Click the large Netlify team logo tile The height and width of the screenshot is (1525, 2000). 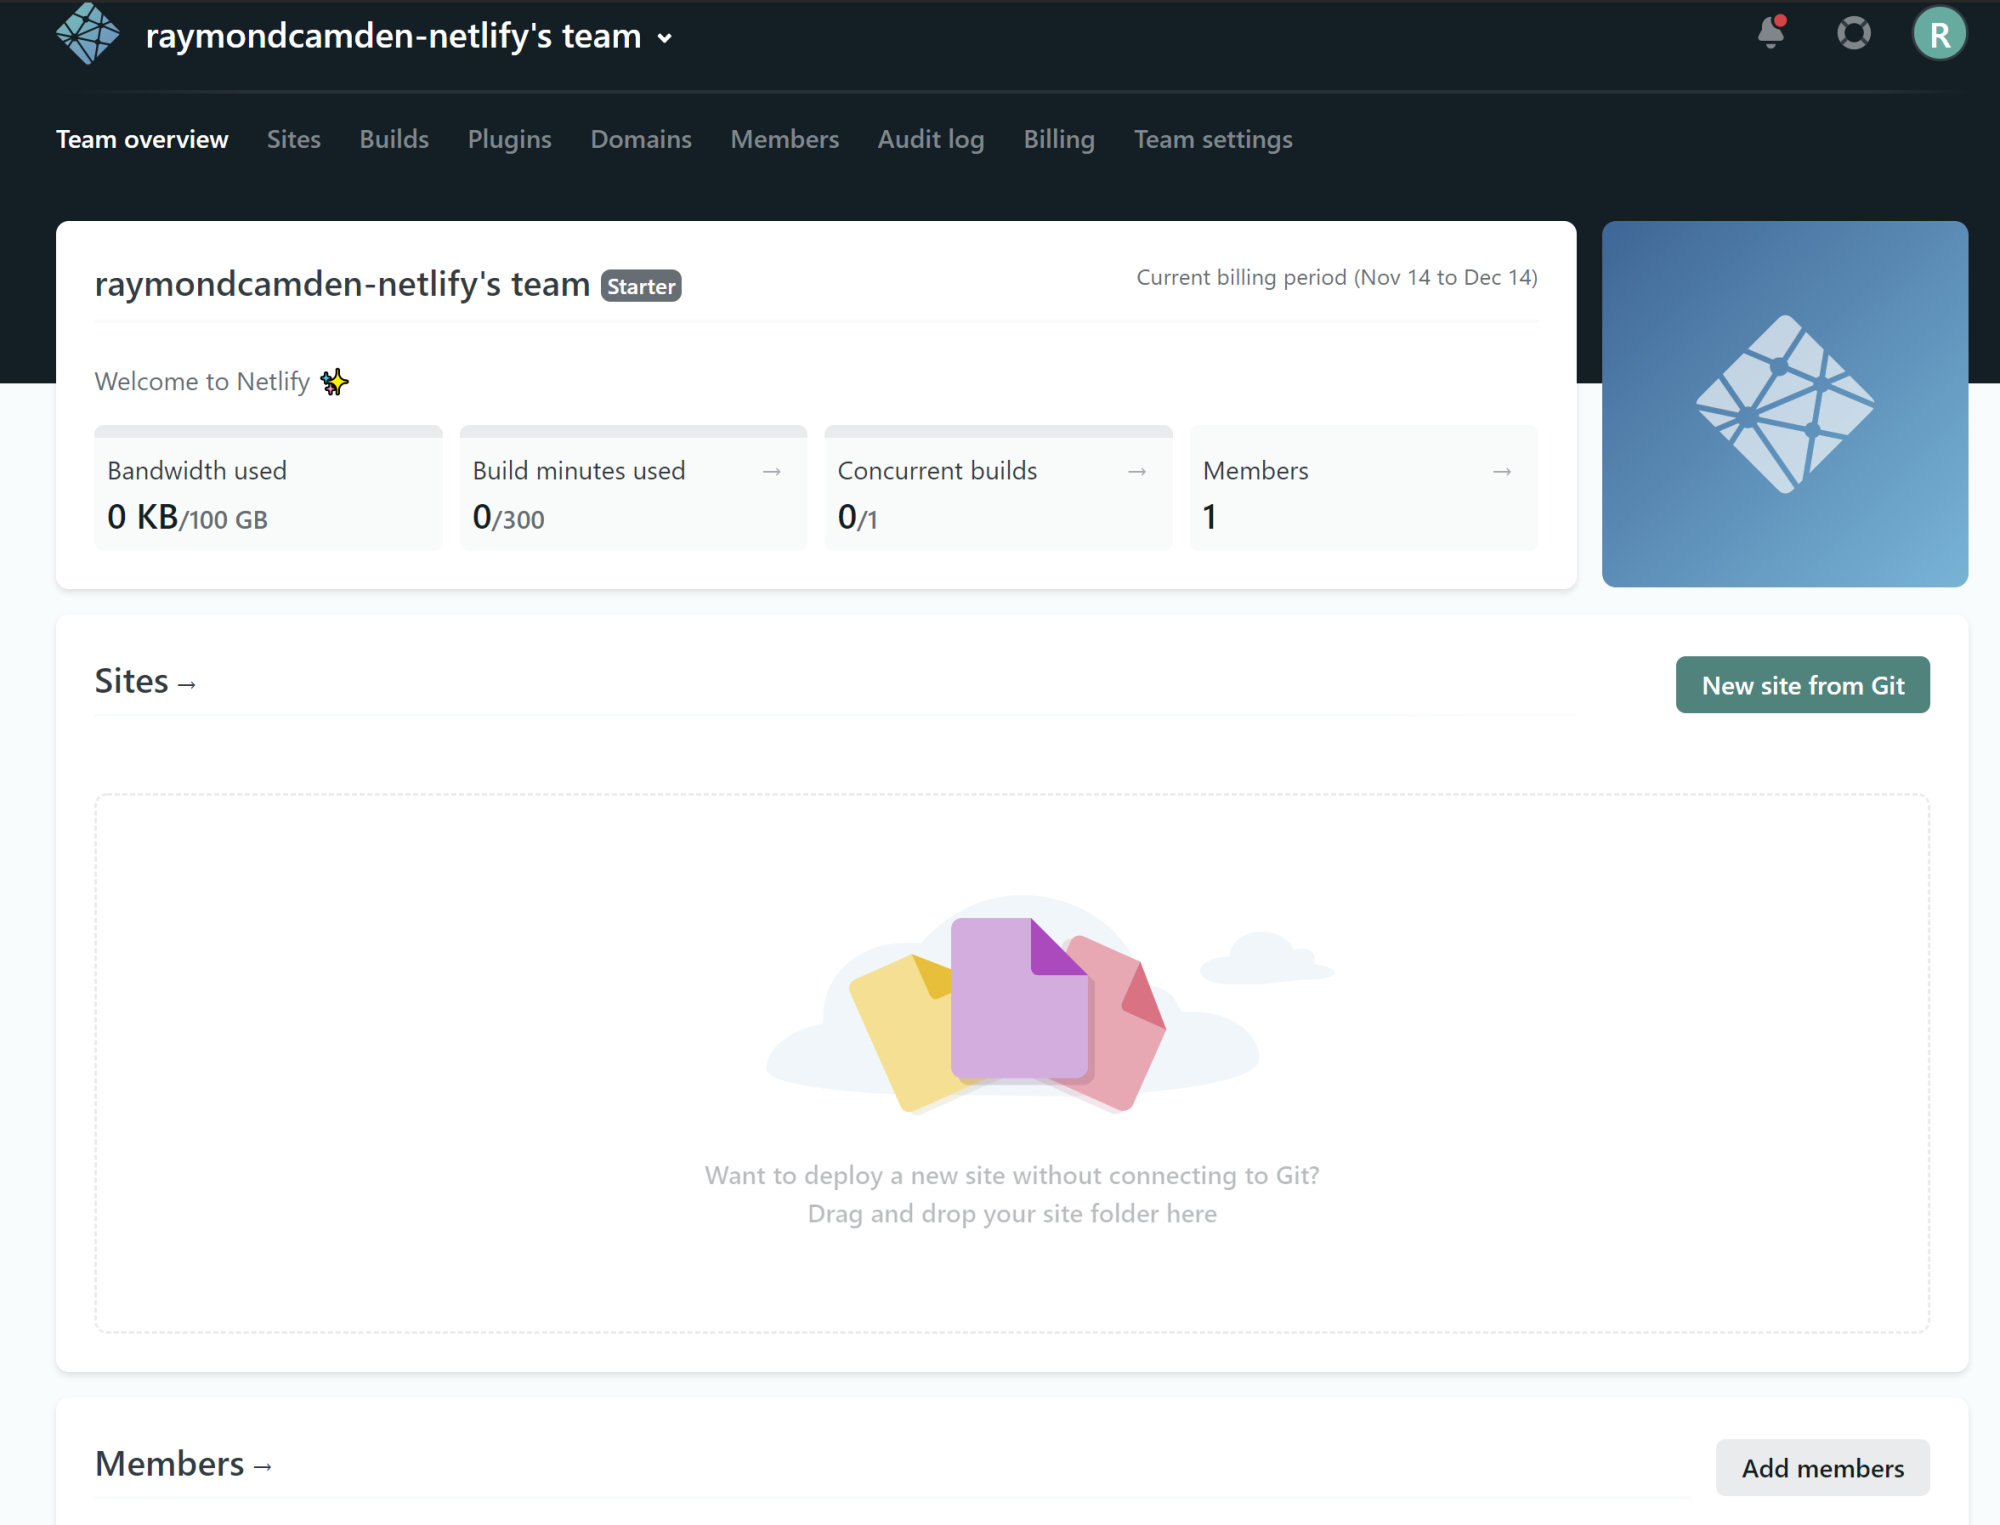coord(1784,403)
